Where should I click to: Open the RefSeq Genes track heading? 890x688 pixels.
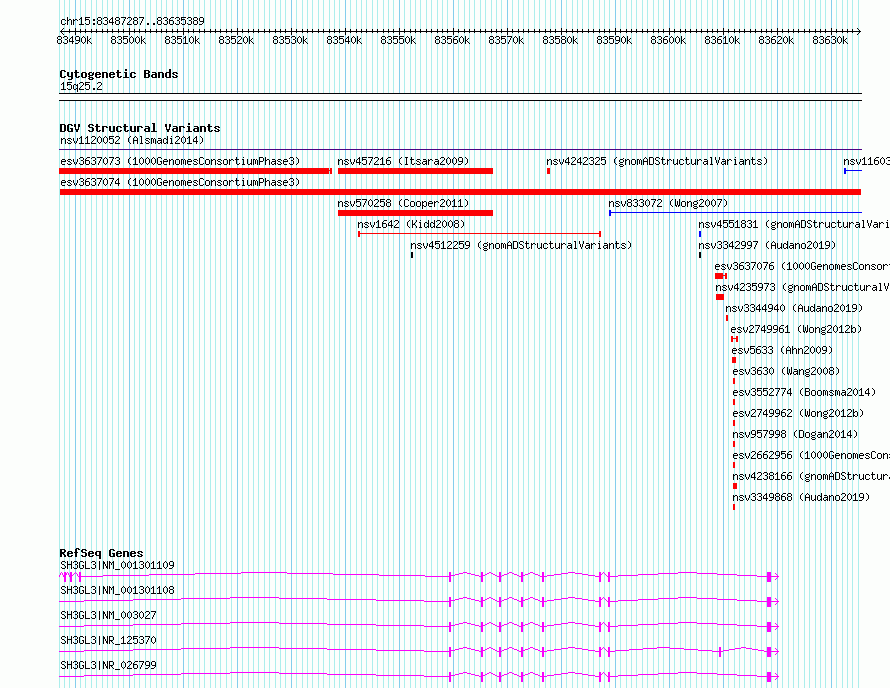pyautogui.click(x=101, y=553)
